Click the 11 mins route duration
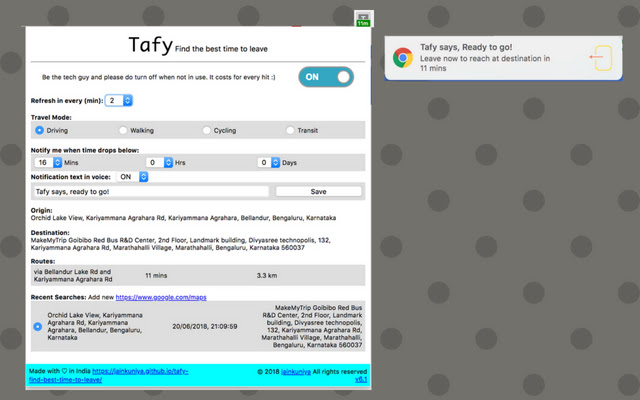 156,276
